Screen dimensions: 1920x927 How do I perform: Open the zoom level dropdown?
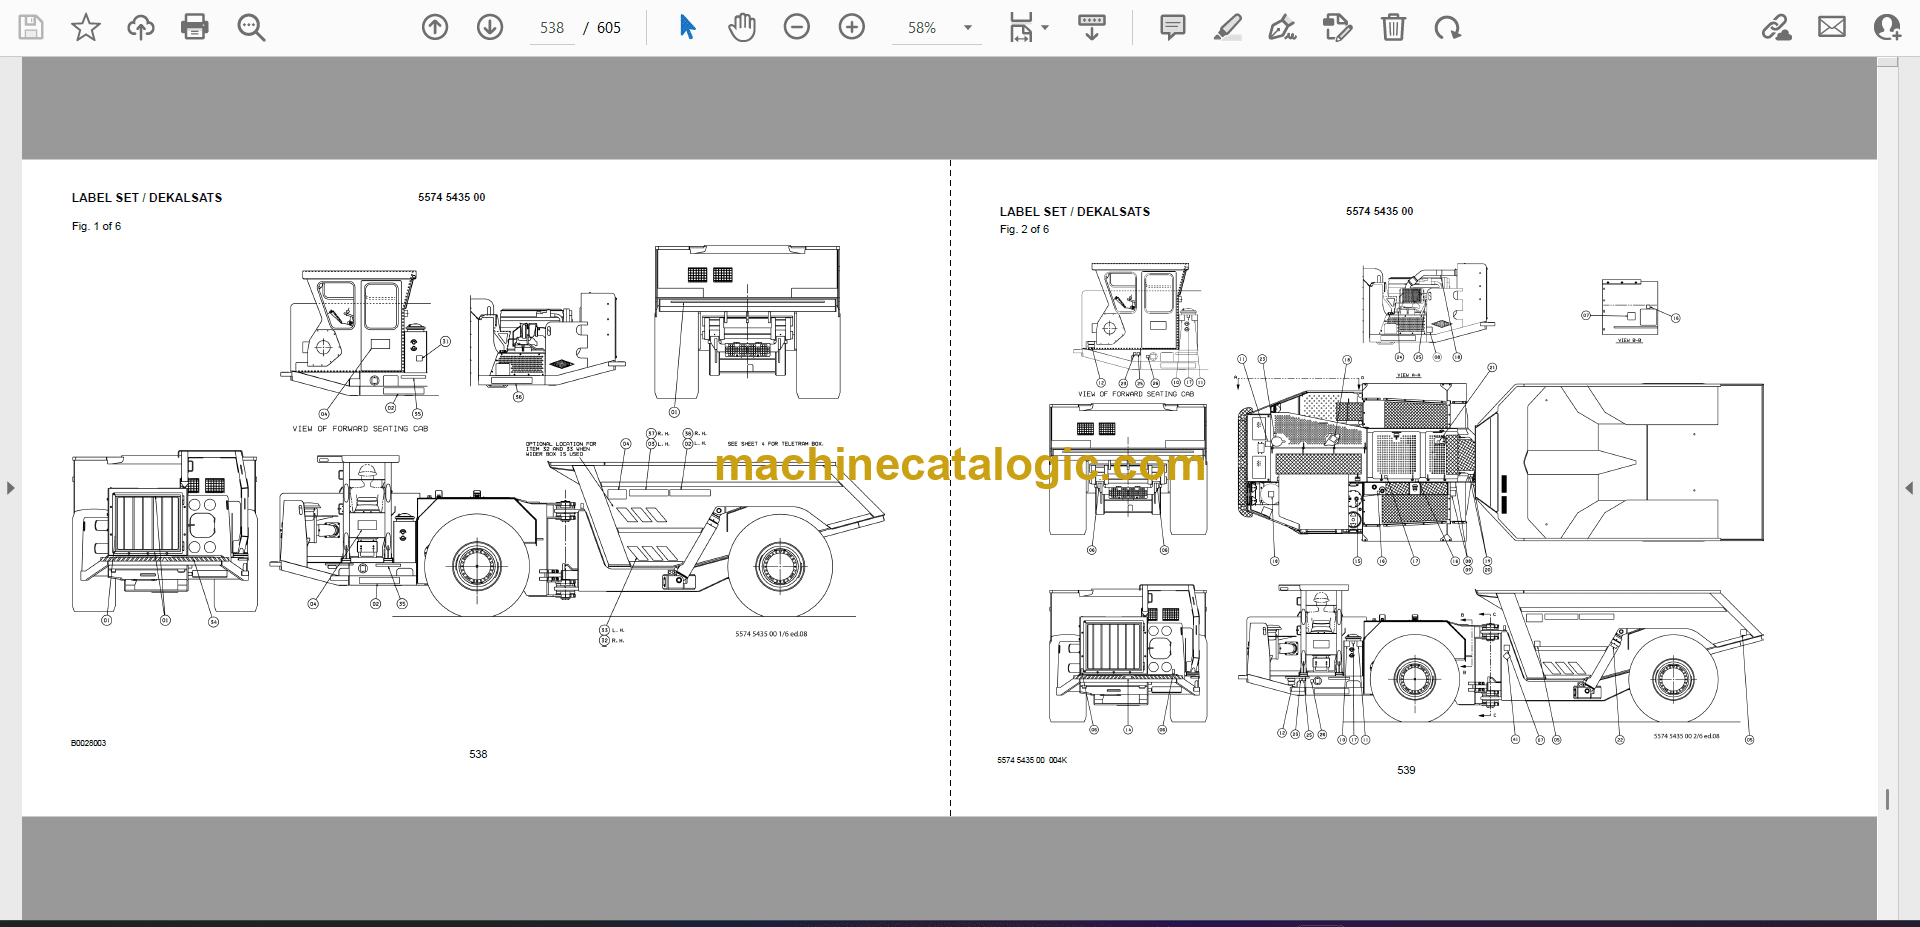coord(967,28)
